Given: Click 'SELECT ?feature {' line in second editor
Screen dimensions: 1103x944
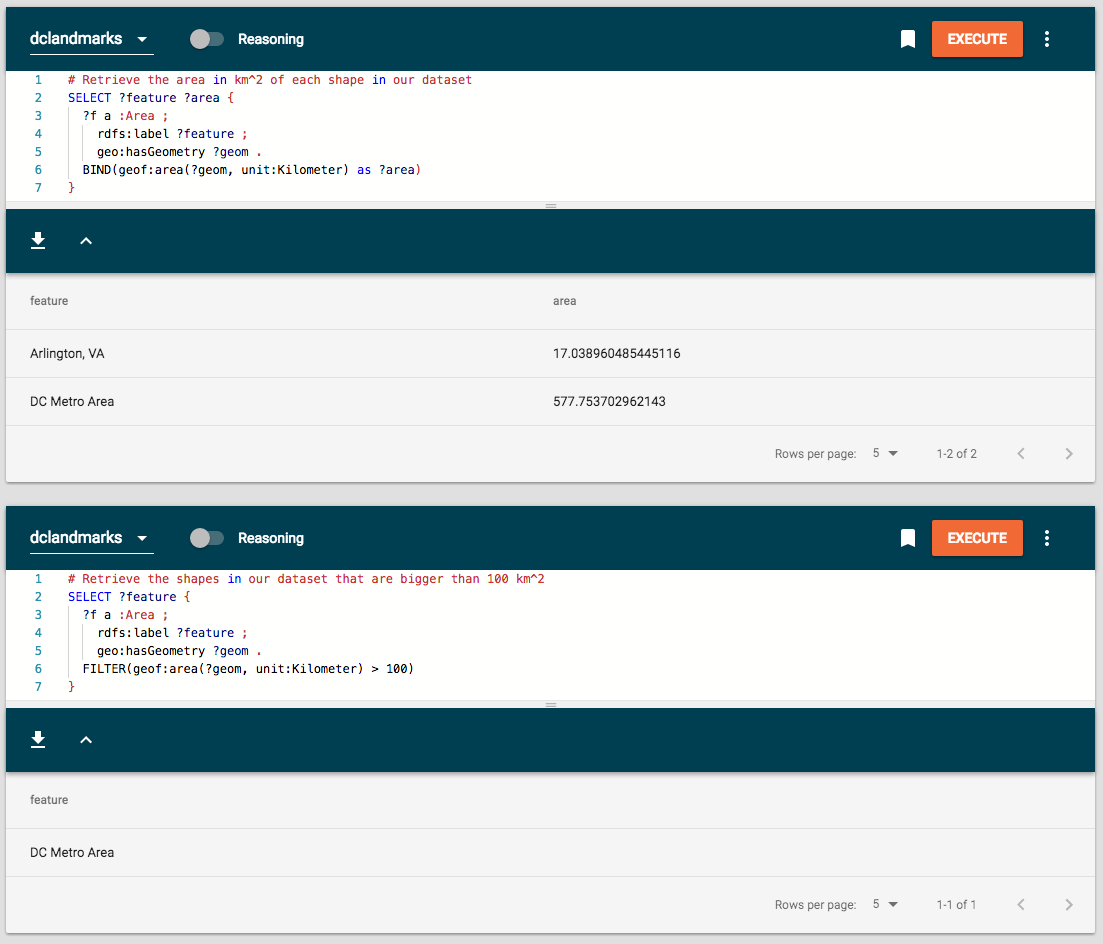Looking at the screenshot, I should 129,597.
